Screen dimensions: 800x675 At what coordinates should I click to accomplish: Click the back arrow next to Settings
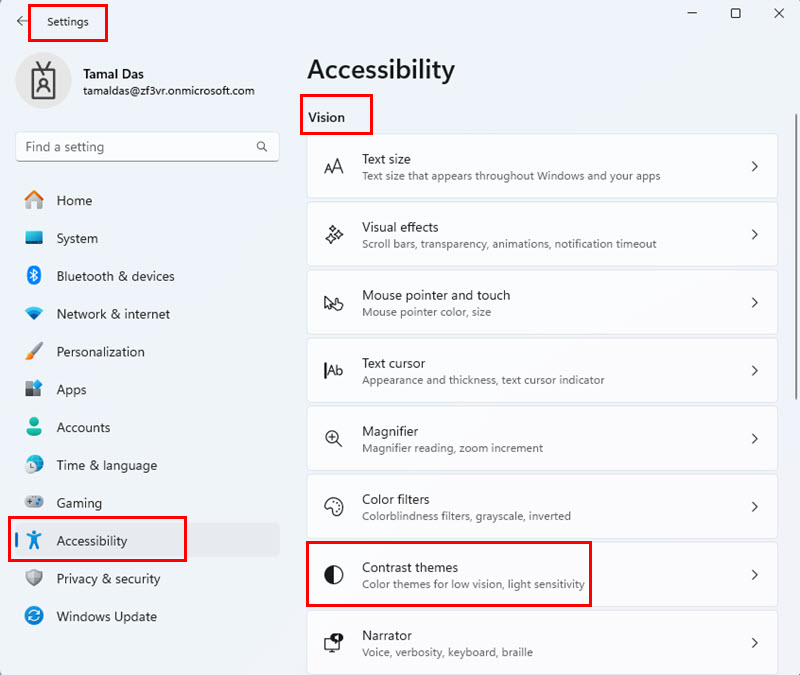(x=21, y=21)
